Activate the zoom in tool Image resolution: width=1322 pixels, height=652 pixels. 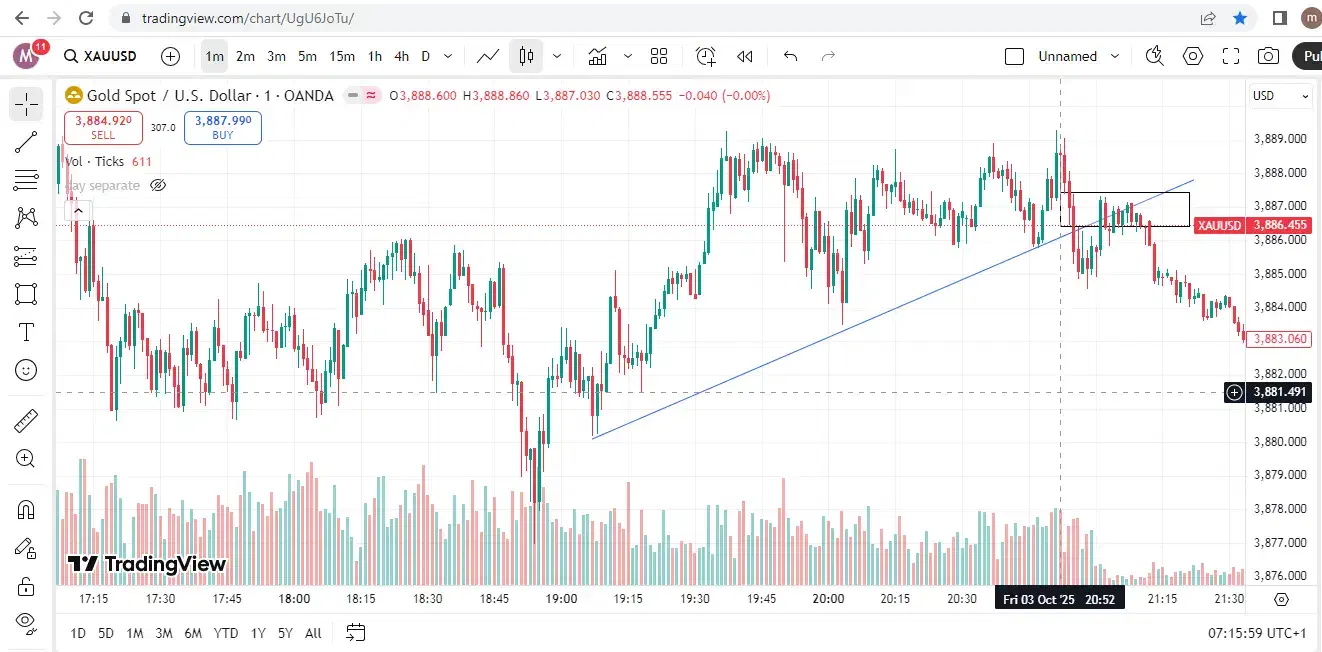[26, 459]
